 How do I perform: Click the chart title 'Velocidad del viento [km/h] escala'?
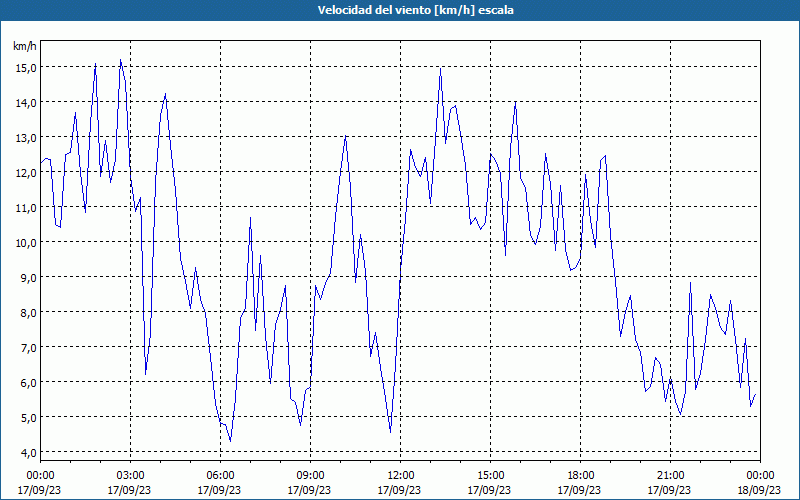pyautogui.click(x=415, y=10)
